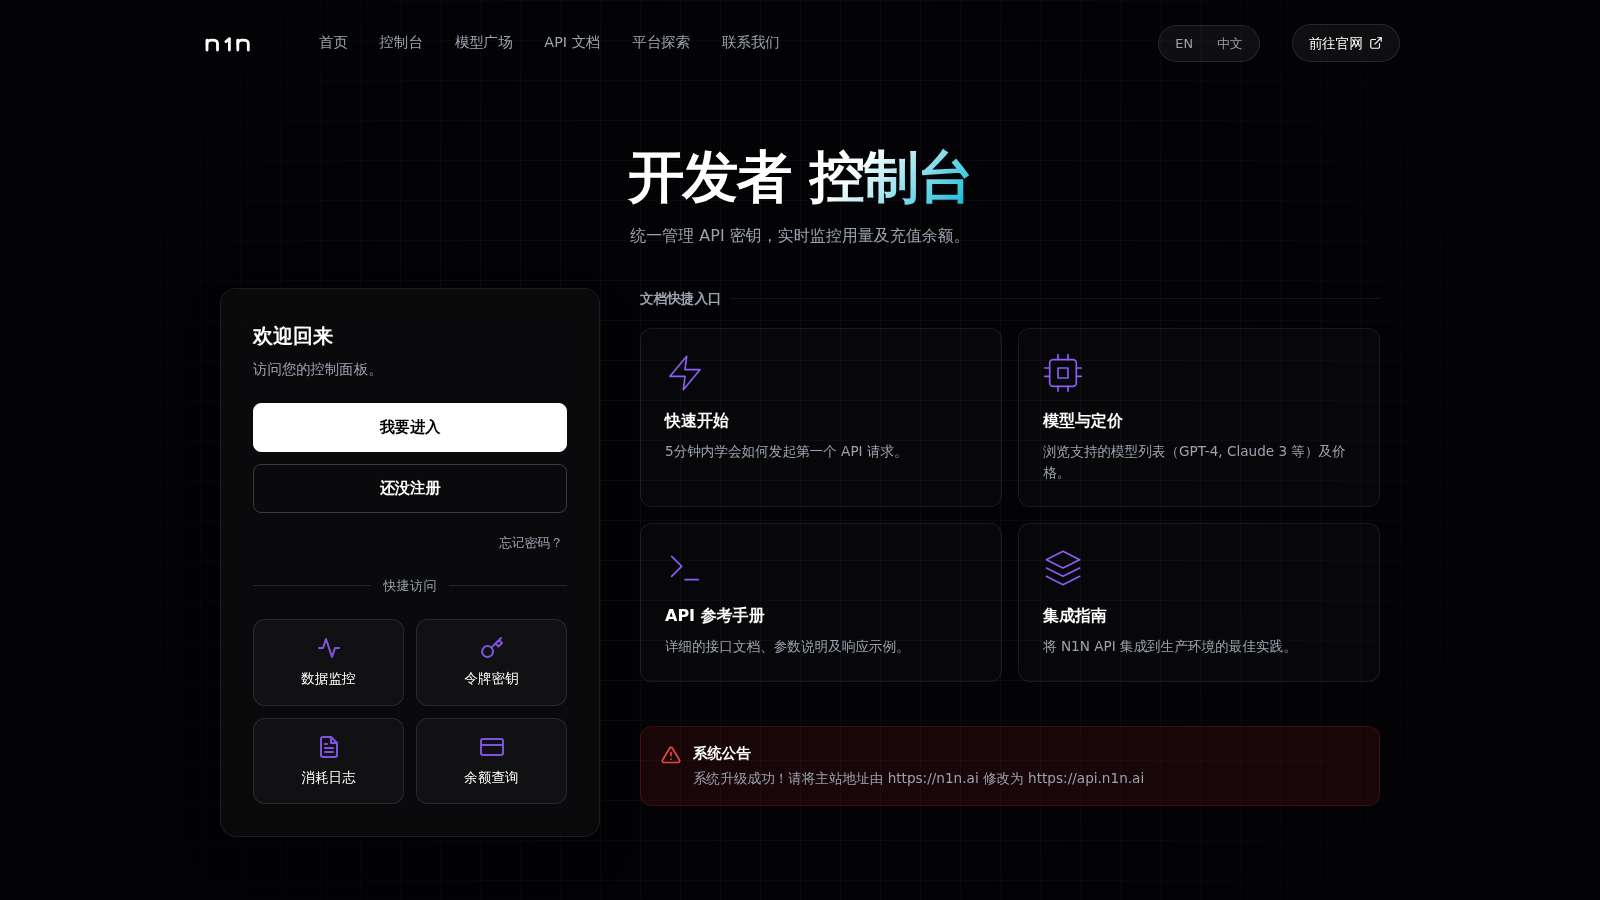Switch language to EN
This screenshot has height=900, width=1600.
click(1184, 44)
